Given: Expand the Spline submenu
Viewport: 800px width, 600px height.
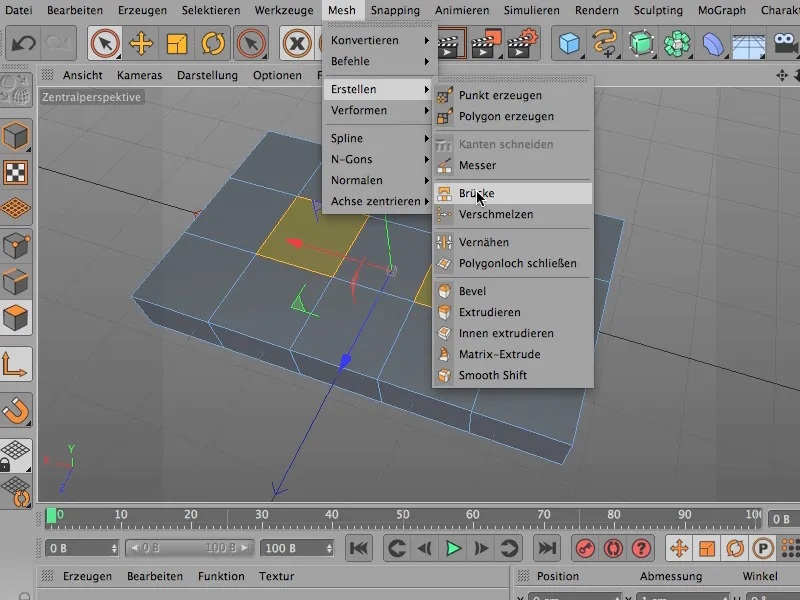Looking at the screenshot, I should click(378, 138).
